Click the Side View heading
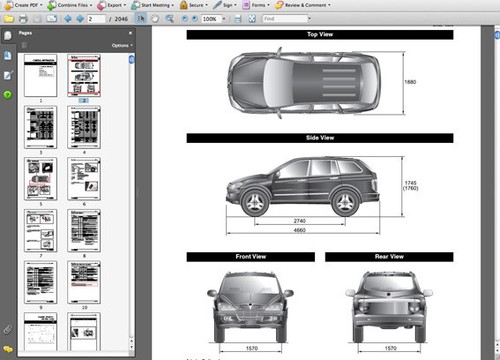500x360 pixels. coord(320,138)
